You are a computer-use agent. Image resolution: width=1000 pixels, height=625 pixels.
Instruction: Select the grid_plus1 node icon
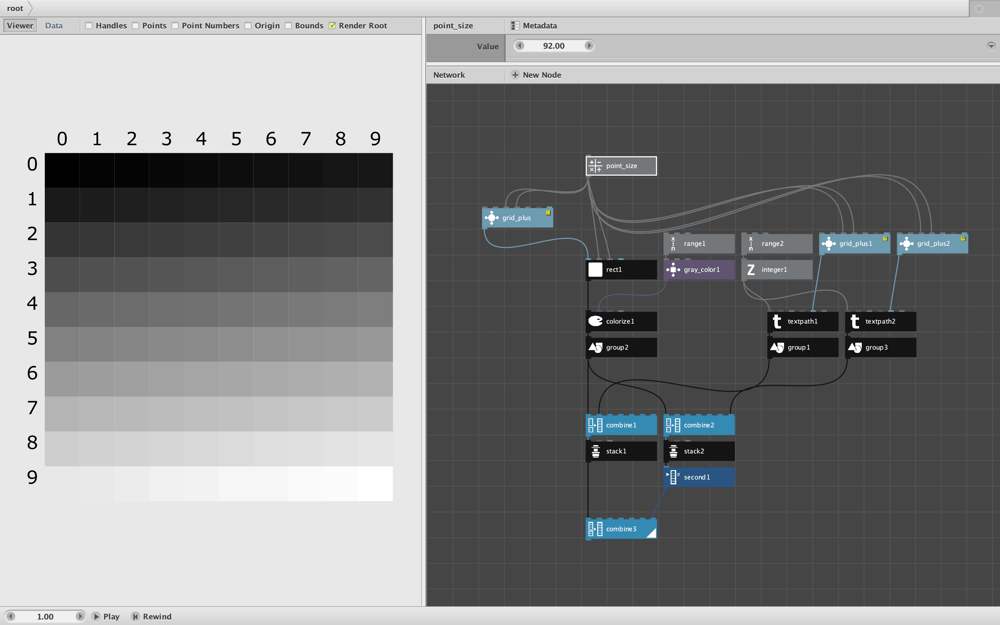[828, 244]
